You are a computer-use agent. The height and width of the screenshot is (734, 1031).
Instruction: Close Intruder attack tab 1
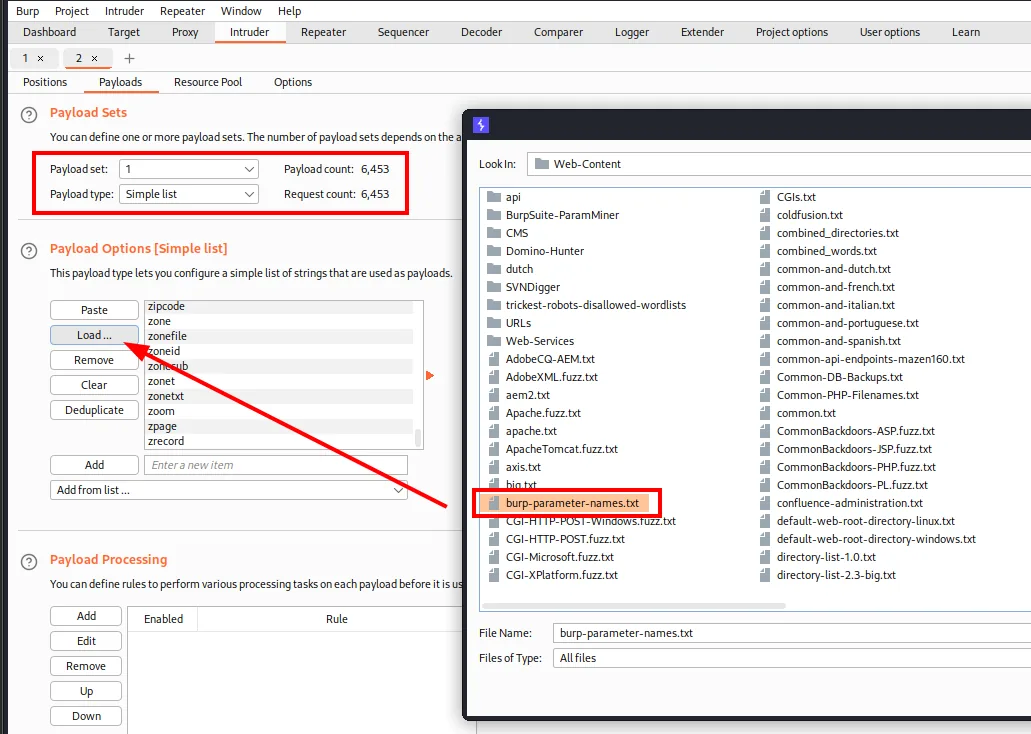click(x=41, y=59)
